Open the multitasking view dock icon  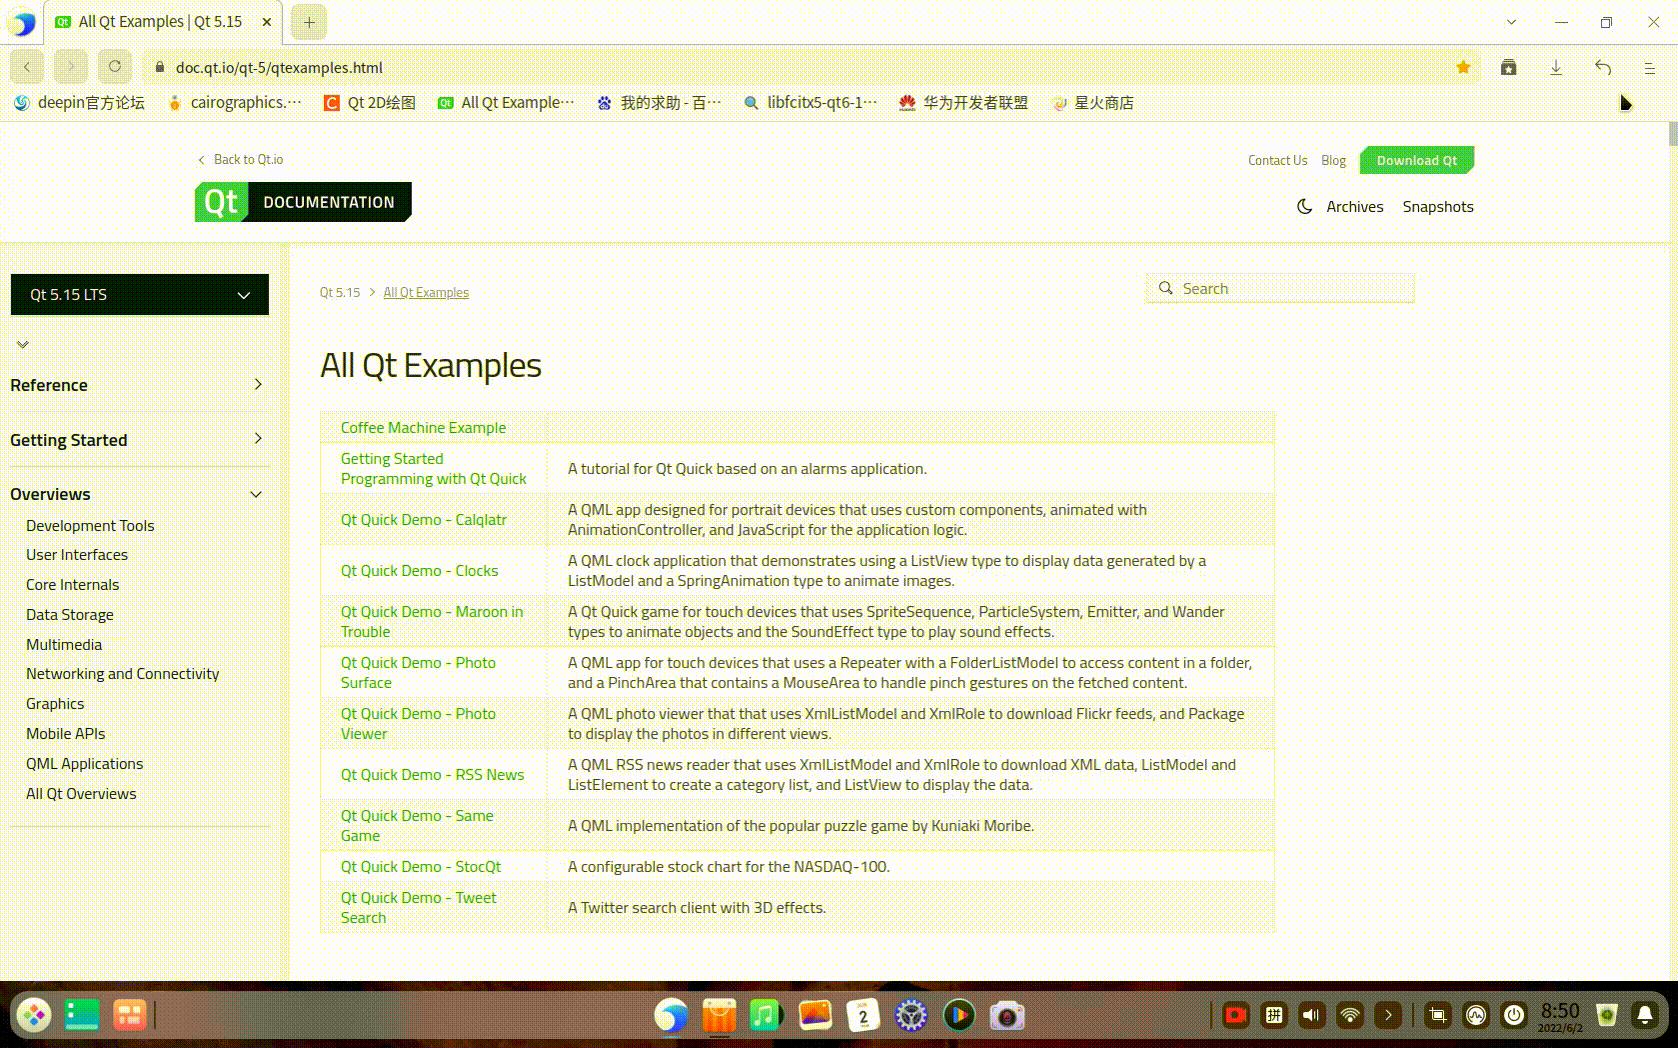coord(129,1015)
